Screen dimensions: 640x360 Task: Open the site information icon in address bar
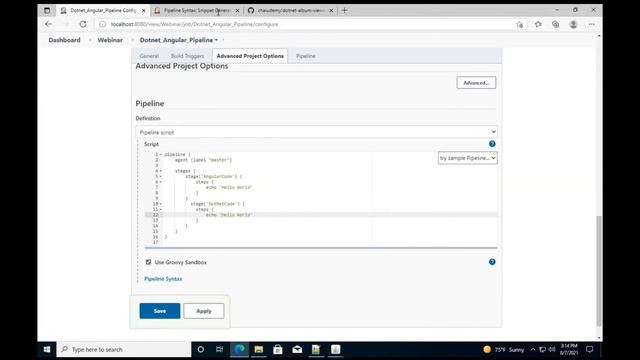coord(102,24)
